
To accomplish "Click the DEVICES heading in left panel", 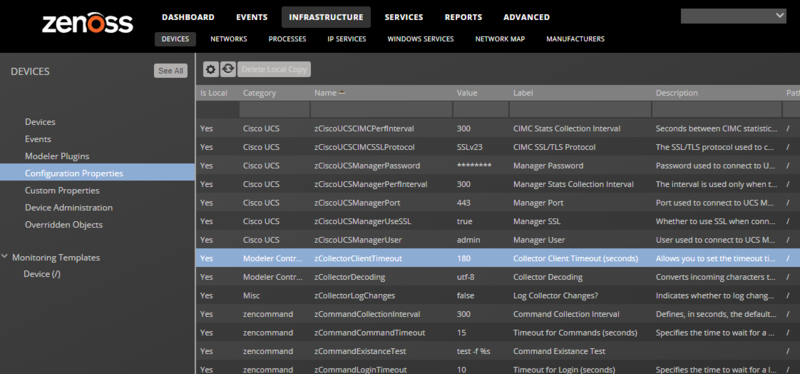I will 30,71.
